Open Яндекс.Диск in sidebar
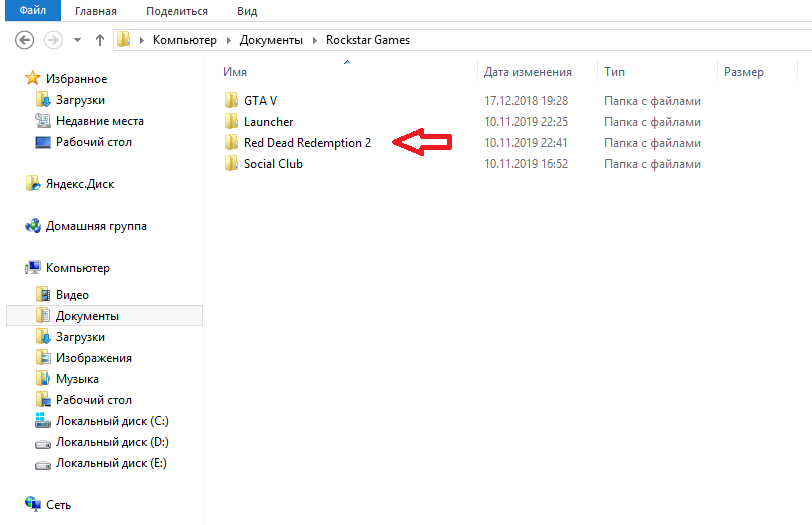The height and width of the screenshot is (525, 812). click(x=80, y=184)
